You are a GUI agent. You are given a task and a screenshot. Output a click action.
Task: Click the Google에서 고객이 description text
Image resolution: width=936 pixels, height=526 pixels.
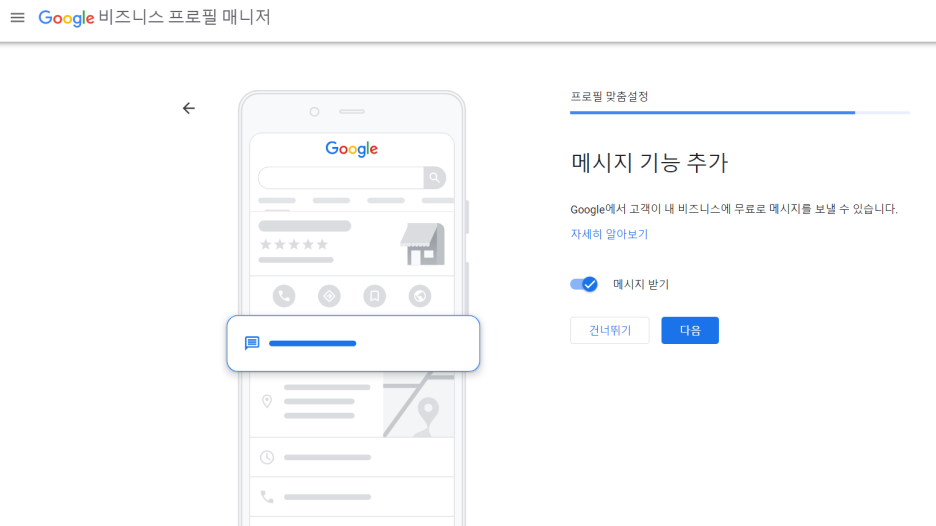[x=734, y=209]
